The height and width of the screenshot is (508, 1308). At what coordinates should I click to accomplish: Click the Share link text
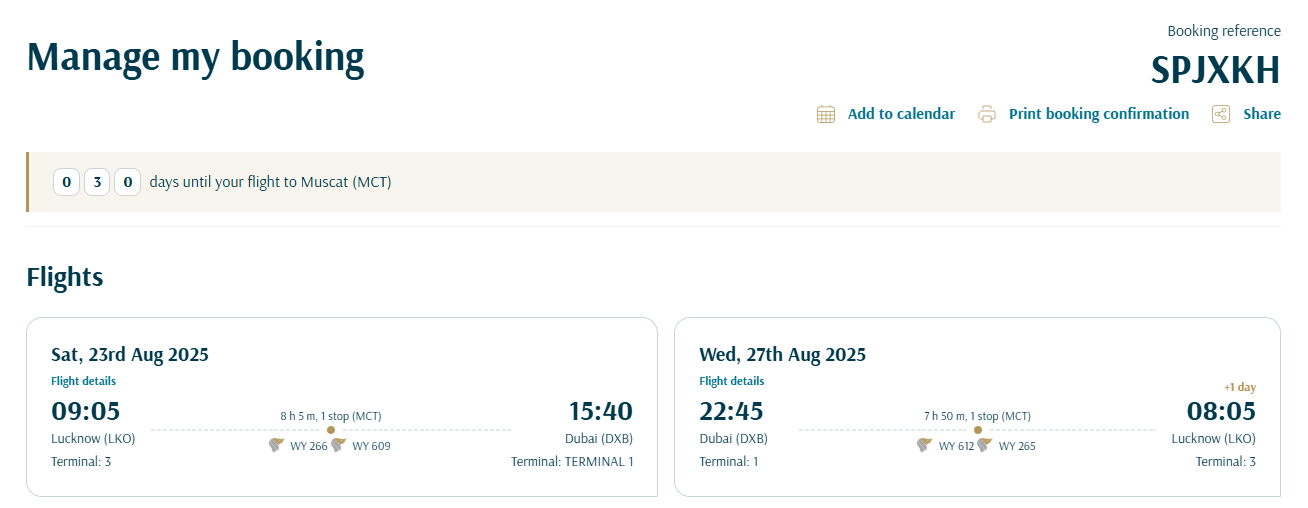click(x=1262, y=114)
